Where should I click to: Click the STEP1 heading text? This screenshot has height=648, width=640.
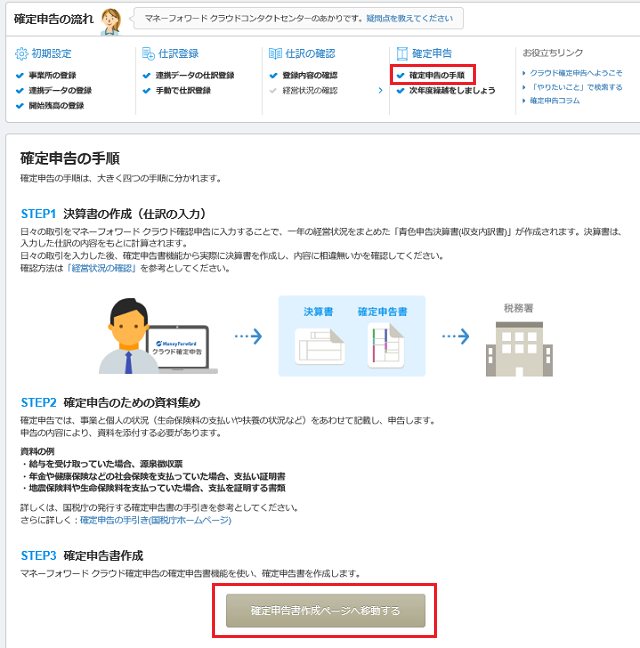coord(113,214)
